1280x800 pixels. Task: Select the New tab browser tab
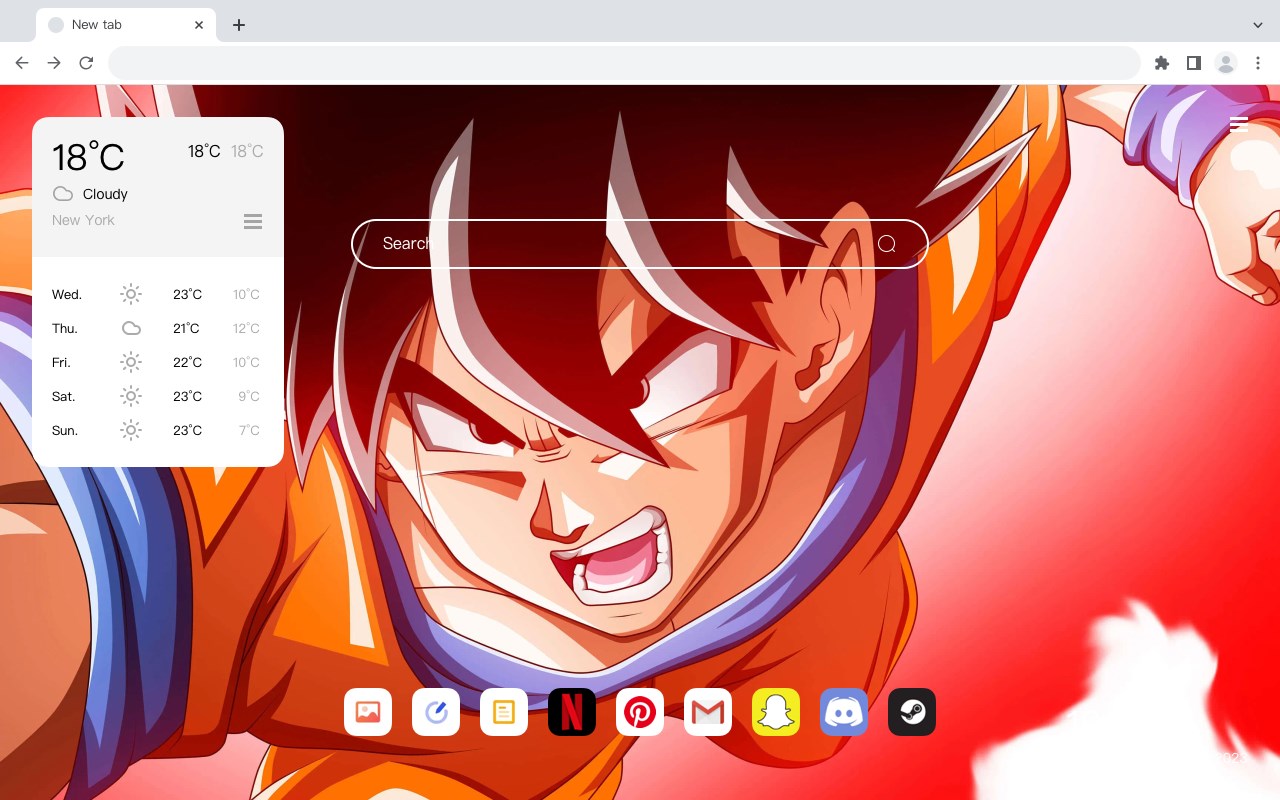[x=126, y=25]
